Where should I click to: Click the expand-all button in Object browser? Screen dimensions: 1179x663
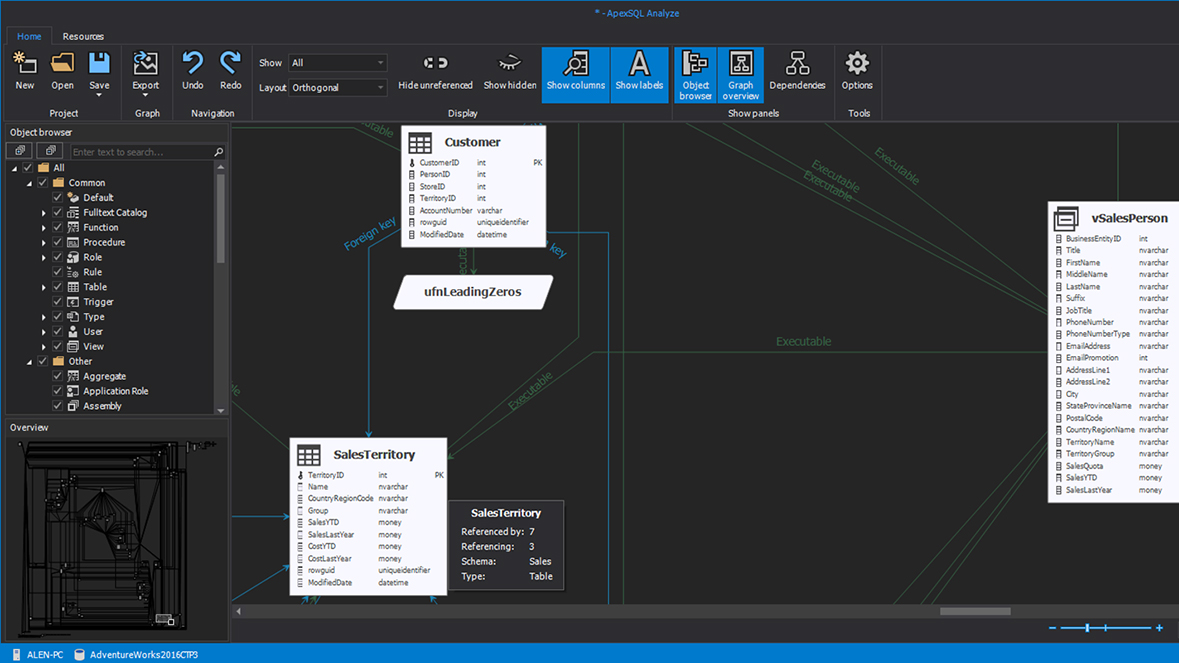pyautogui.click(x=20, y=151)
